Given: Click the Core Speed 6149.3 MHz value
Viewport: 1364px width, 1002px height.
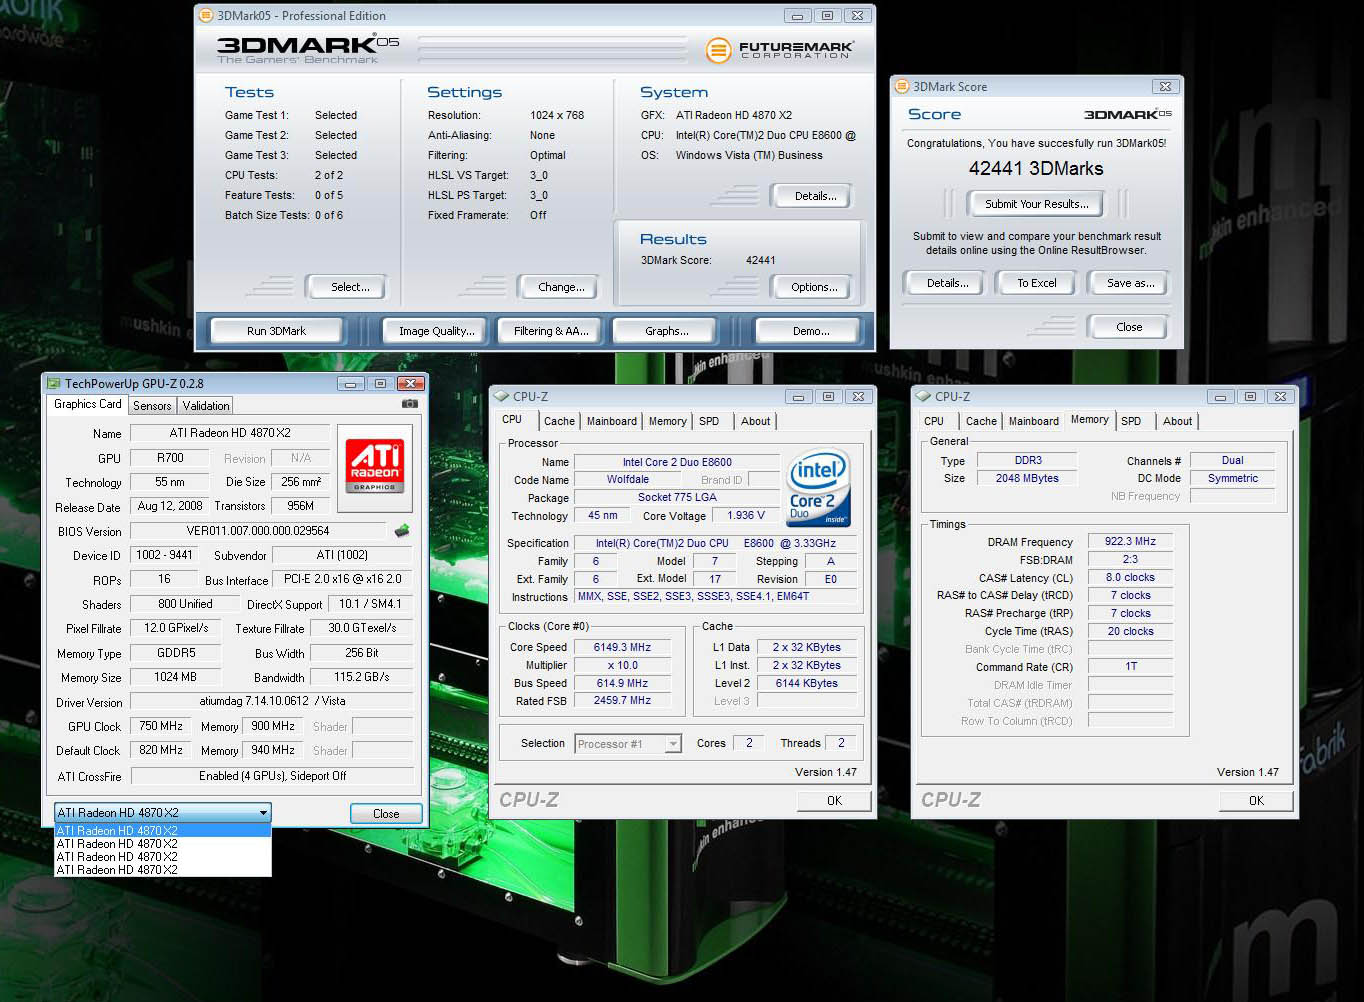Looking at the screenshot, I should [621, 647].
